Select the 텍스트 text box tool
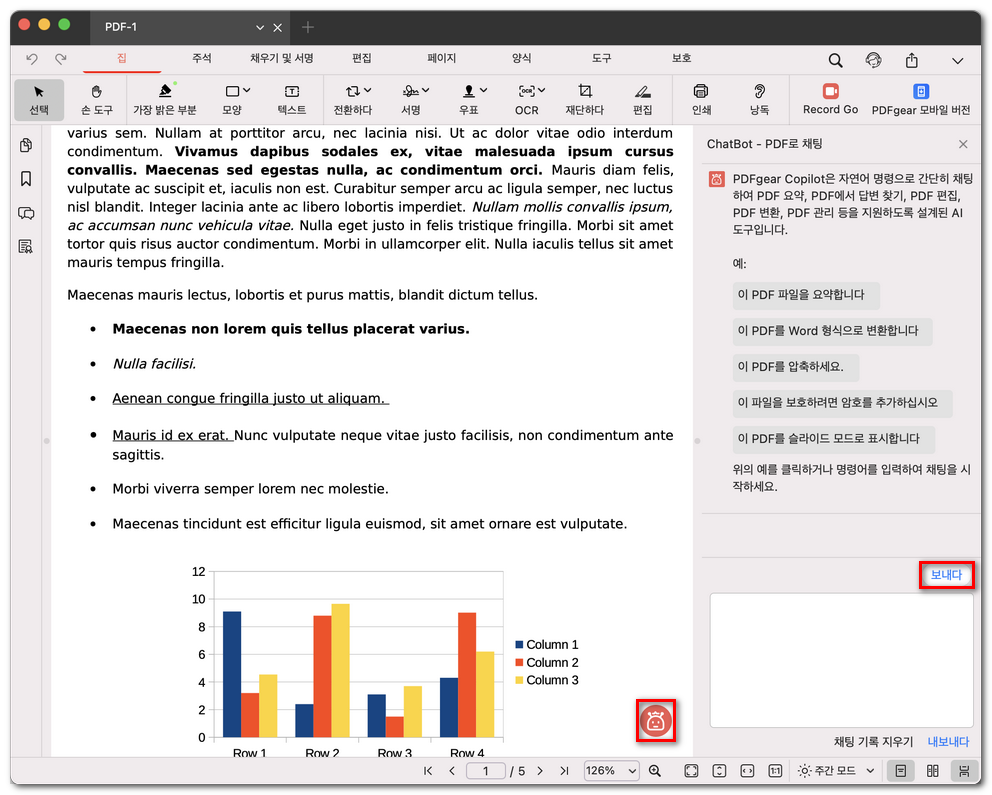This screenshot has height=795, width=992. point(292,99)
